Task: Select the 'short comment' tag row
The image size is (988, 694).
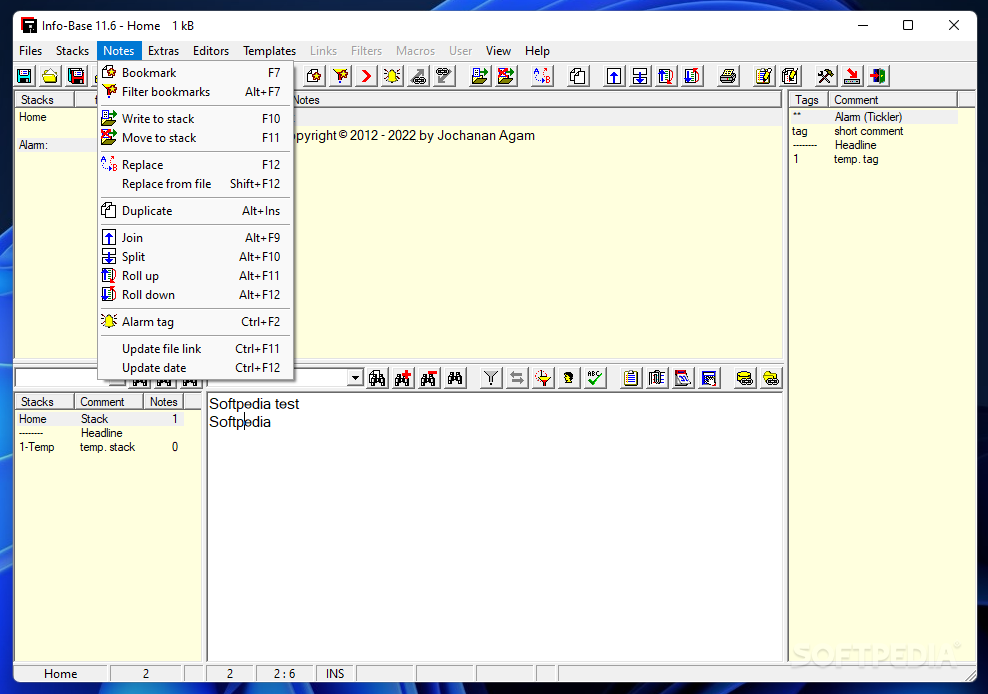Action: pos(874,131)
